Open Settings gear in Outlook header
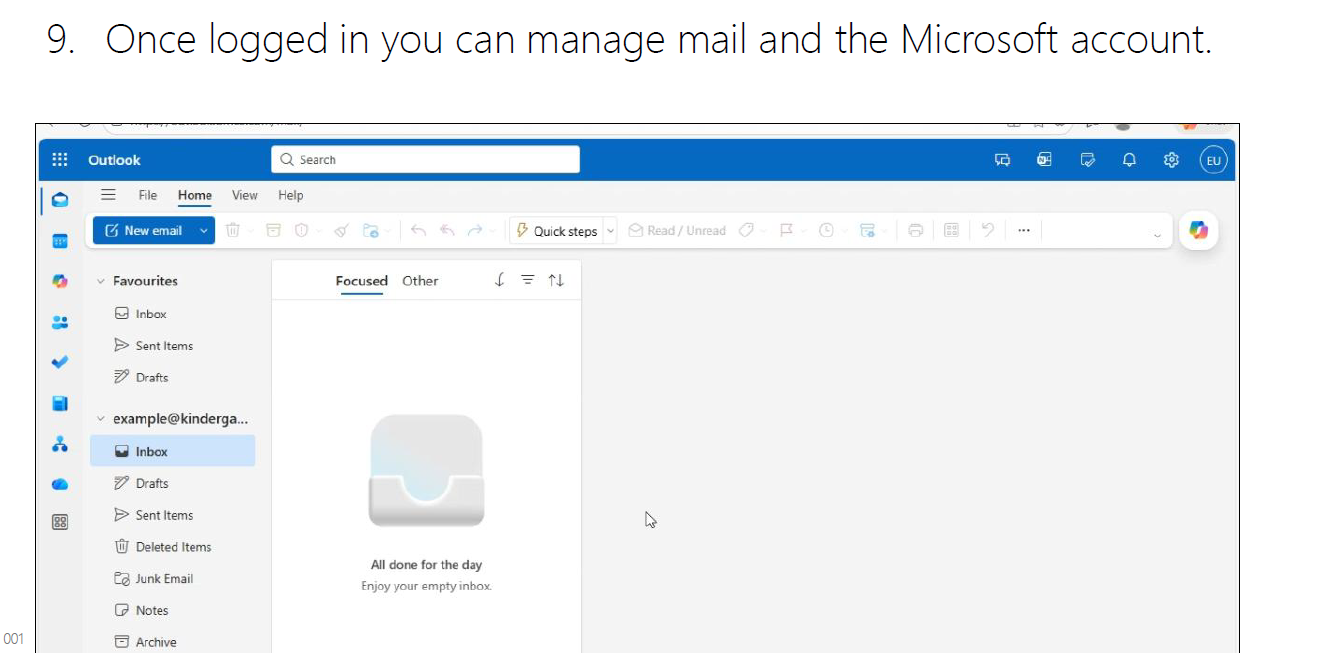The image size is (1327, 653). tap(1172, 160)
